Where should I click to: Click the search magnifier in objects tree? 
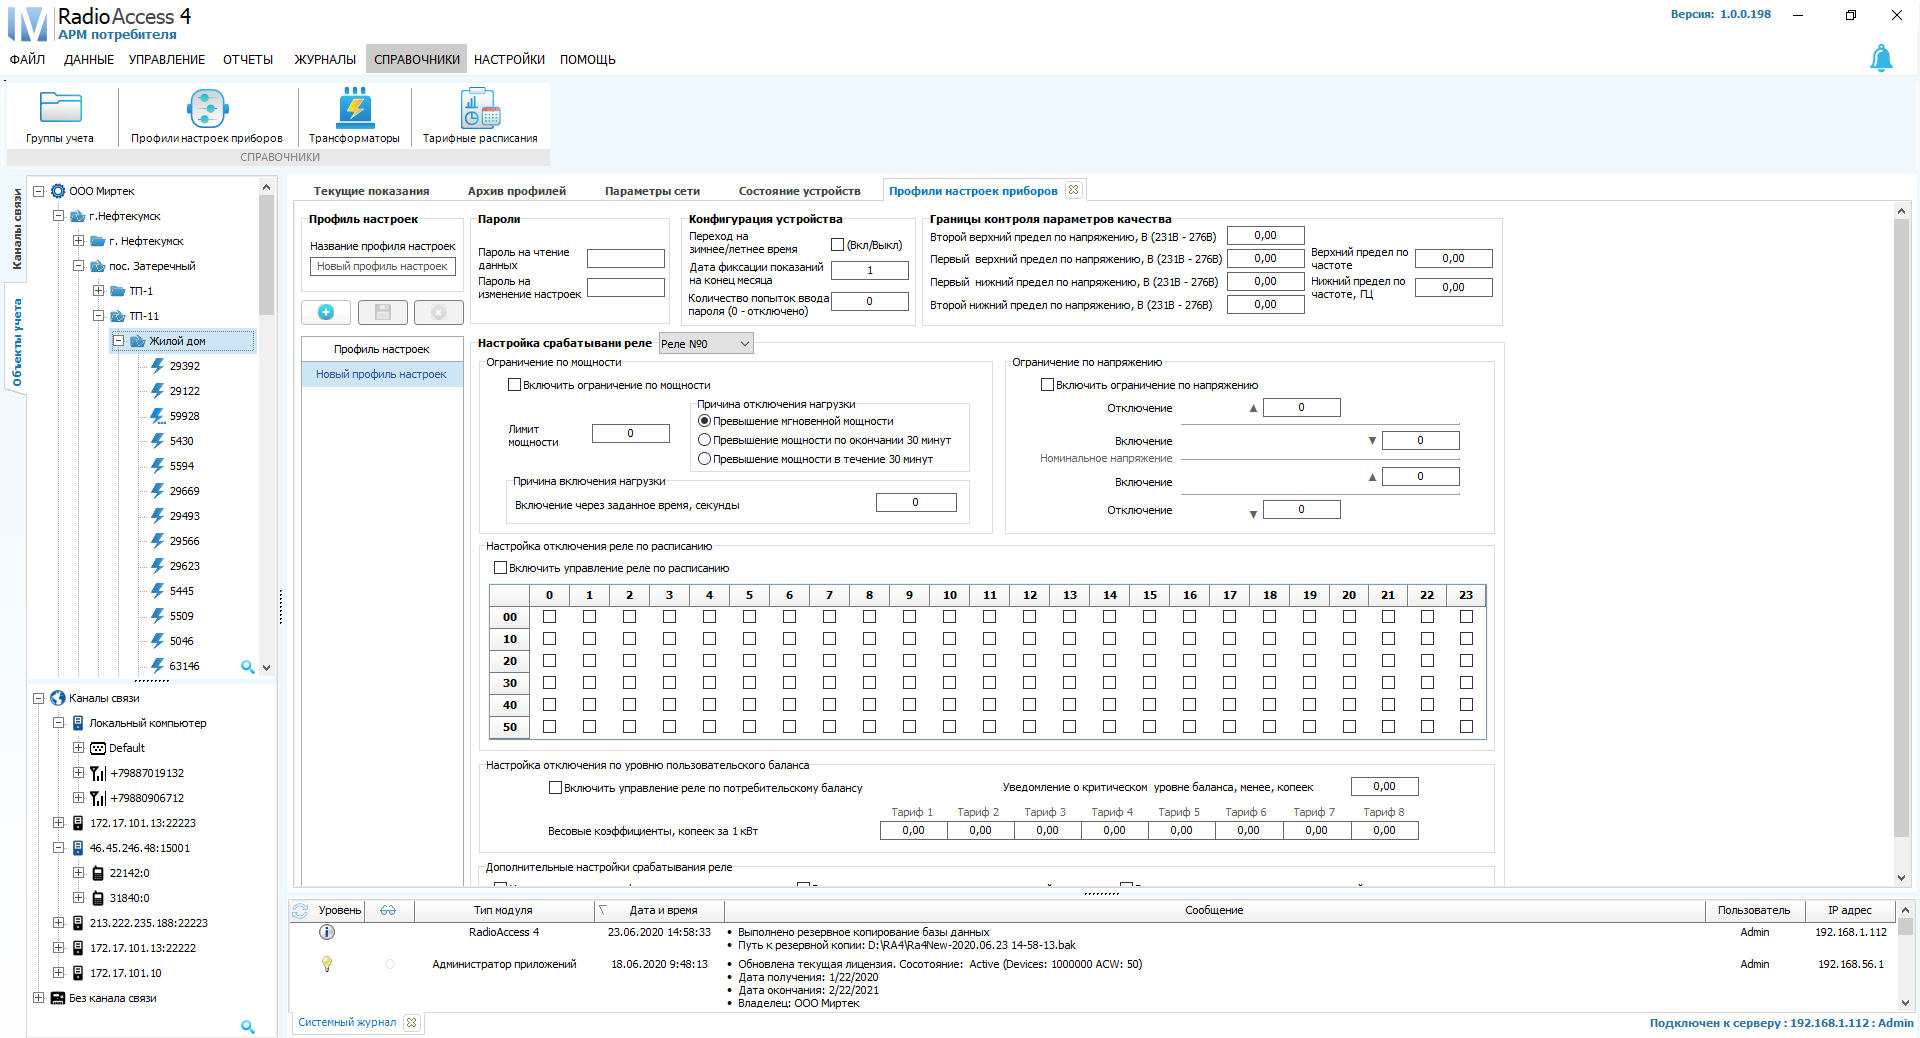(247, 667)
